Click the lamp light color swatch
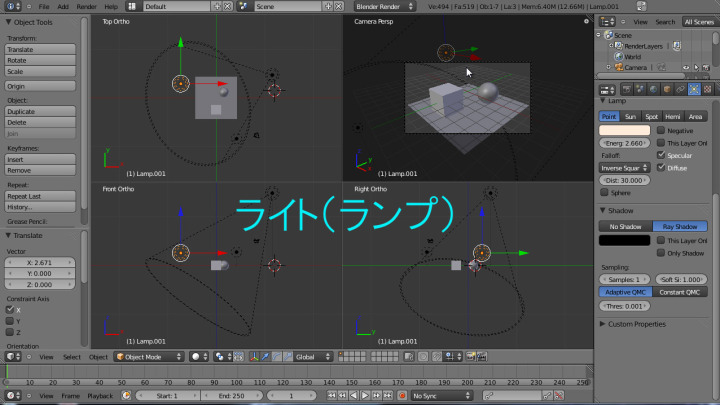Image resolution: width=720 pixels, height=405 pixels. coord(624,130)
